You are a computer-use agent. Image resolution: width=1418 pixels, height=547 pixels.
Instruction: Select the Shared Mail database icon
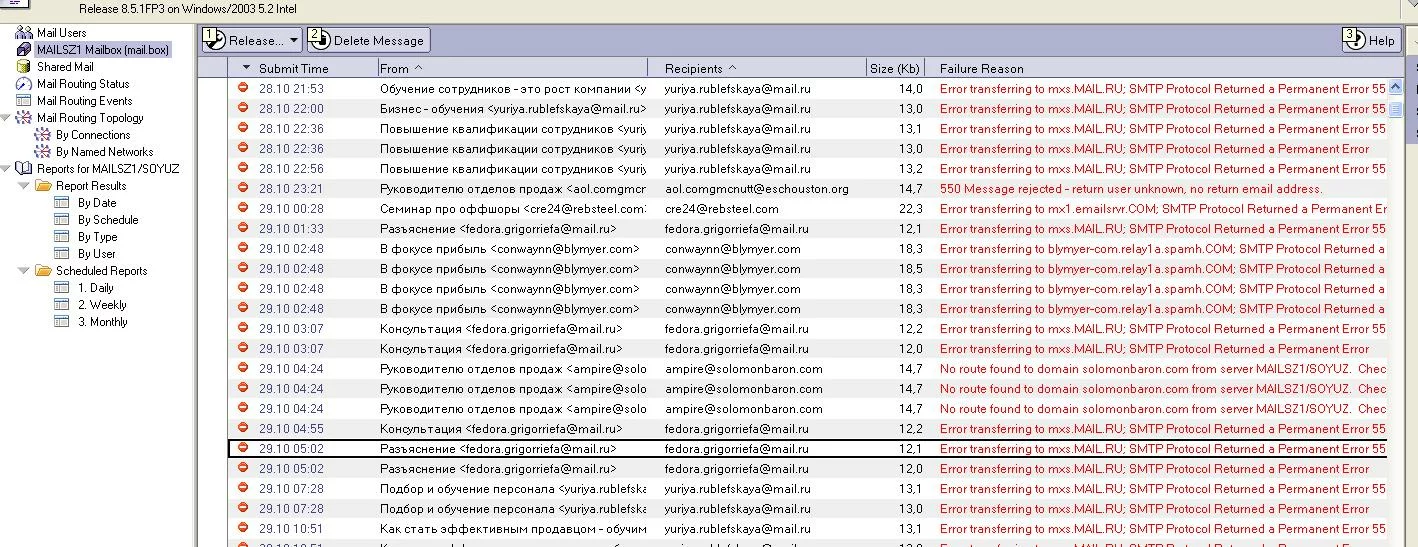click(24, 67)
